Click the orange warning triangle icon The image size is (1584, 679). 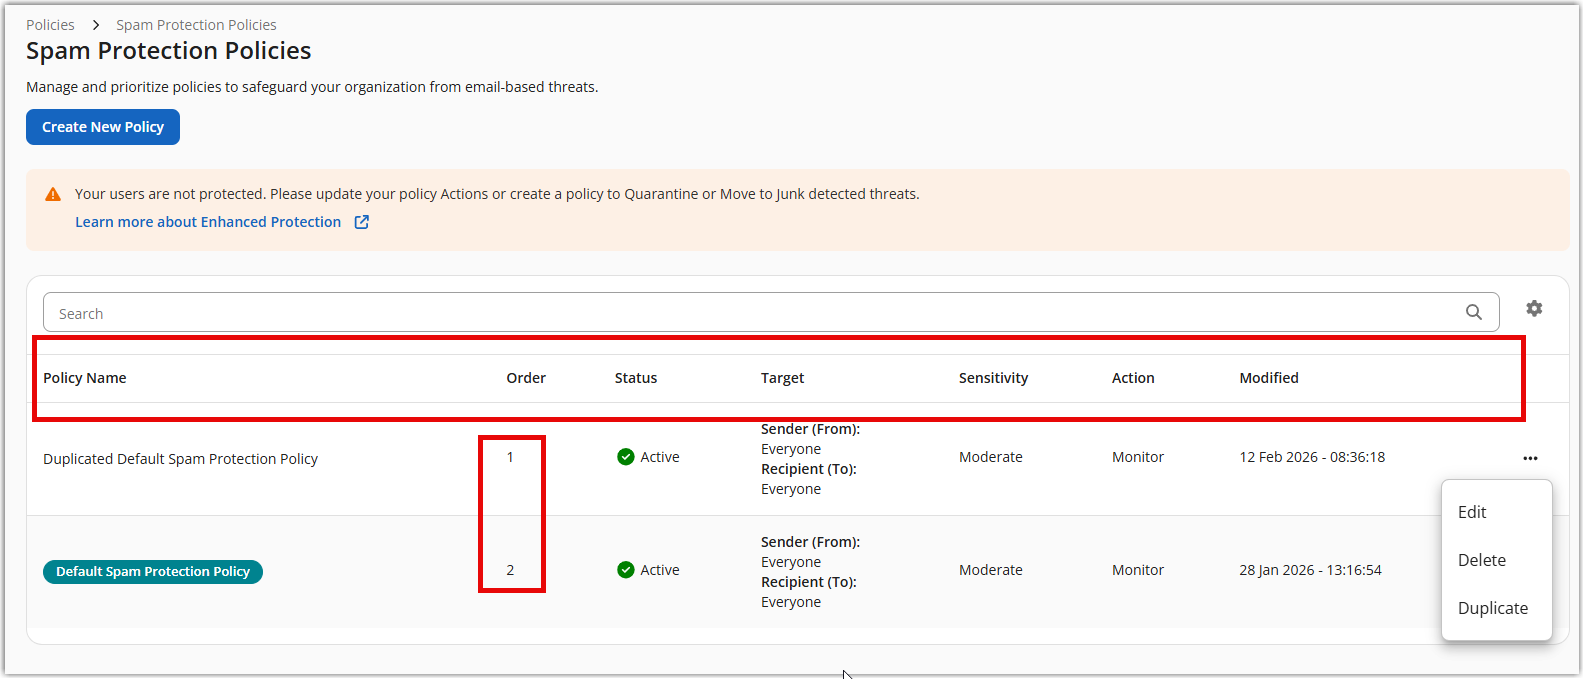tap(53, 195)
